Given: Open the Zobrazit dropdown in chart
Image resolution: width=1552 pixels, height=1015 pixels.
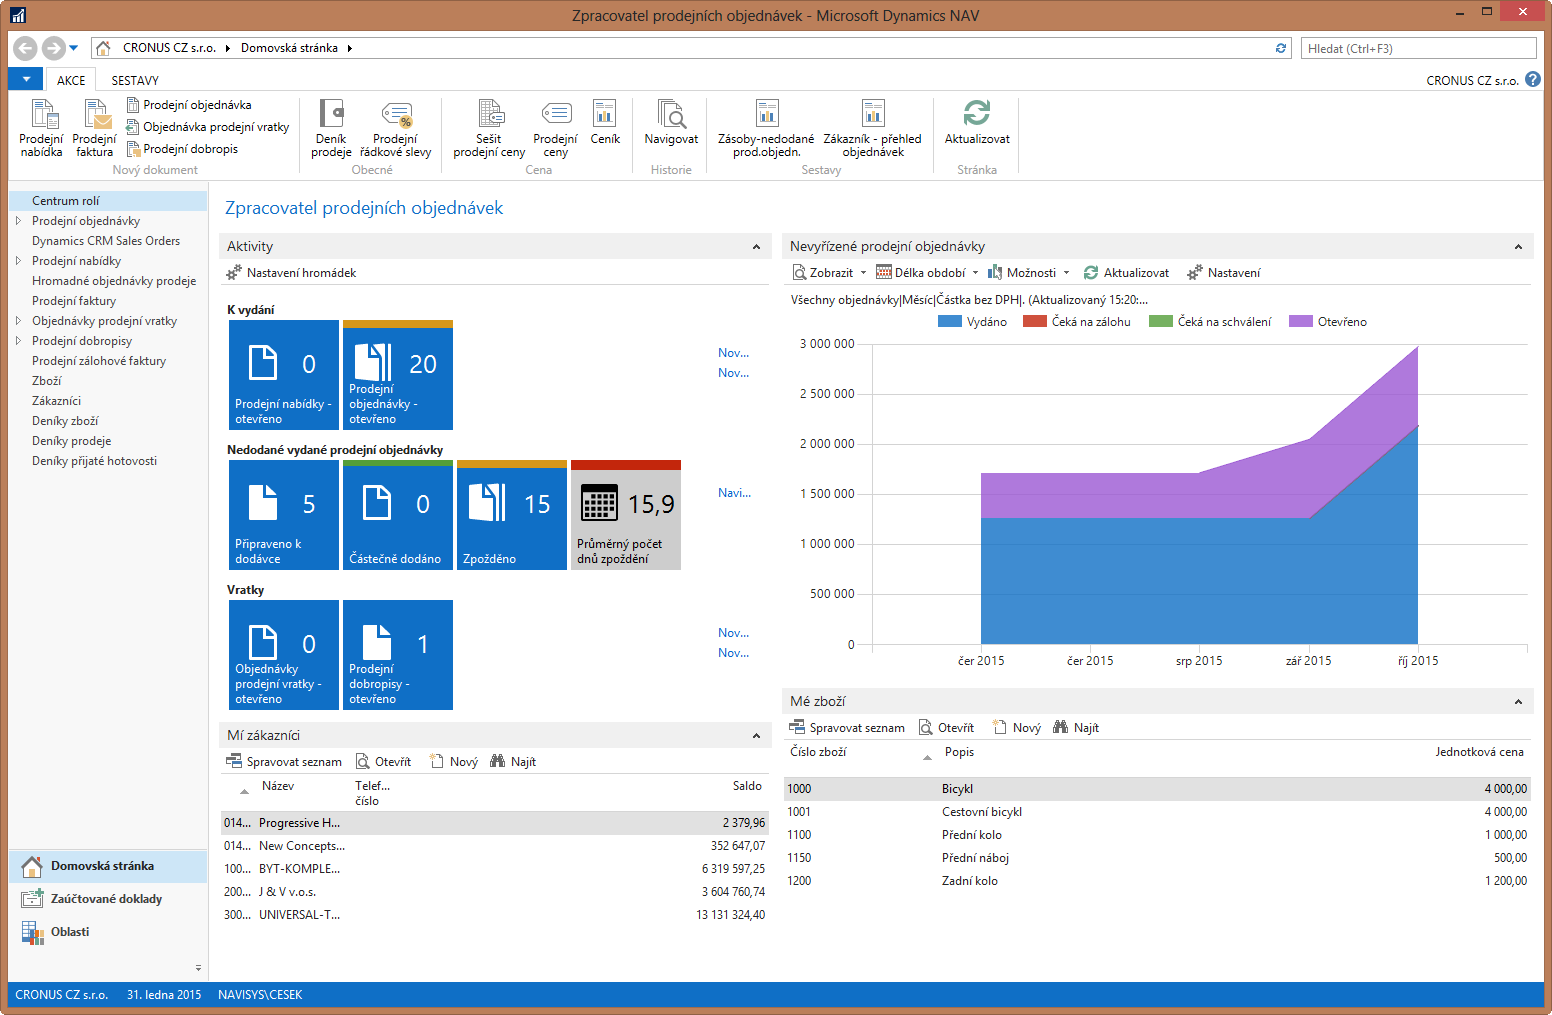Looking at the screenshot, I should tap(829, 273).
